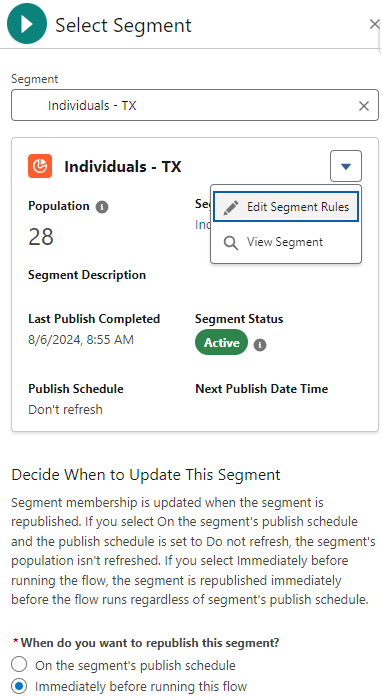
Task: Click the population count 28
Action: [x=41, y=236]
